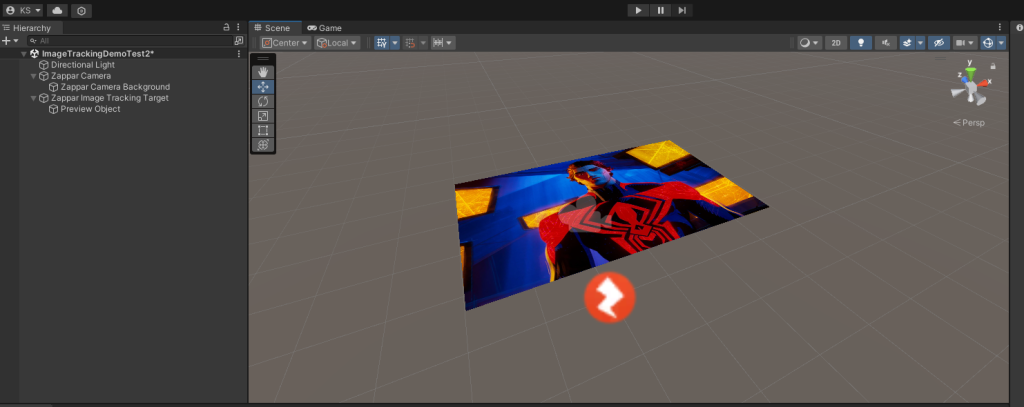Click the center cube of the orientation gizmo

point(972,88)
